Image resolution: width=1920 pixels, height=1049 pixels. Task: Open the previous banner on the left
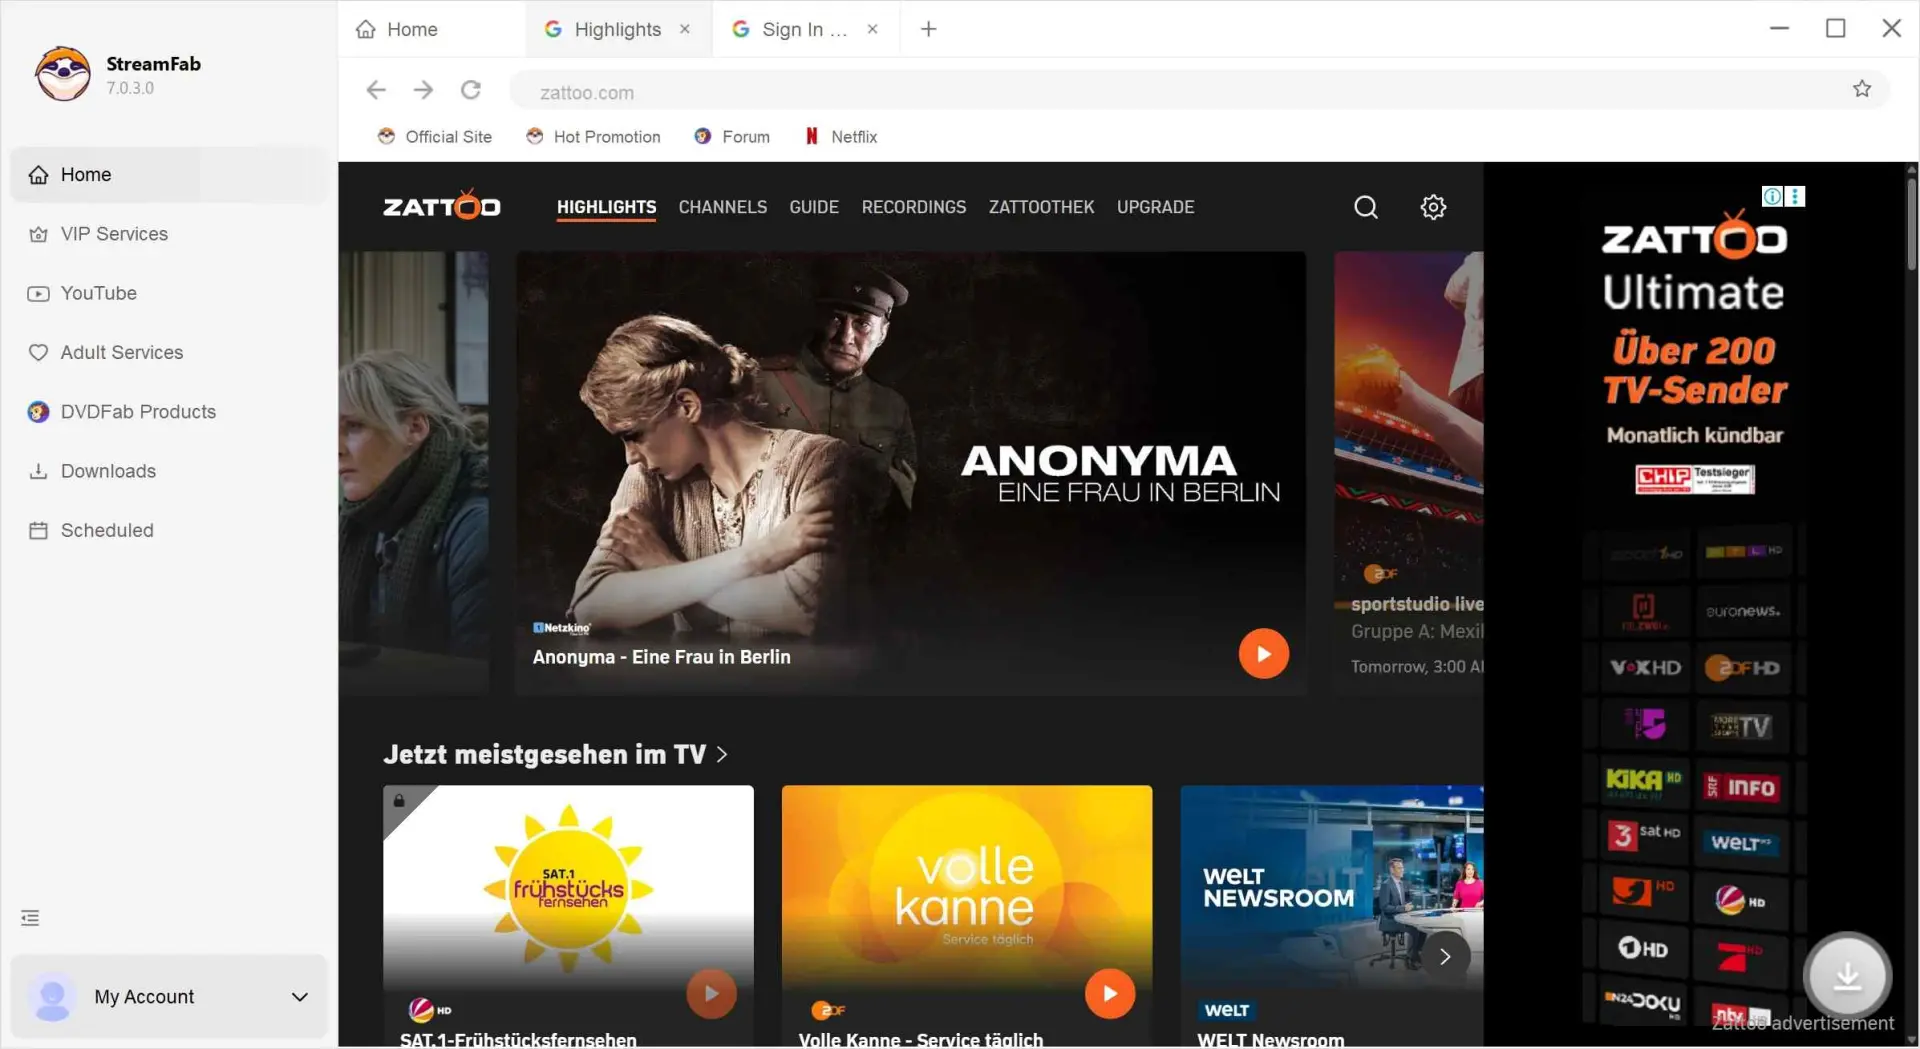pos(413,473)
